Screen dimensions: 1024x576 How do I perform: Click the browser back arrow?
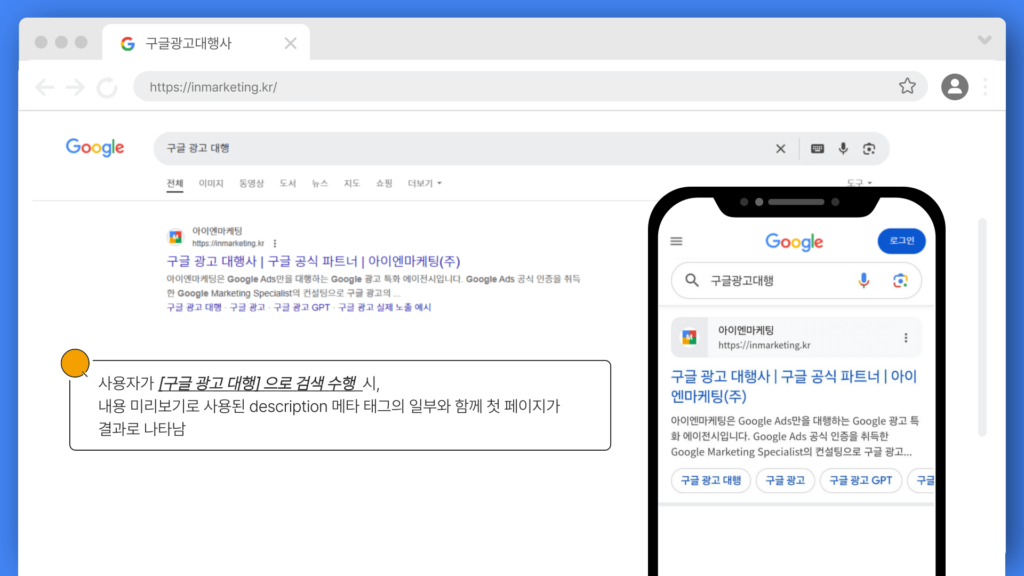coord(44,87)
